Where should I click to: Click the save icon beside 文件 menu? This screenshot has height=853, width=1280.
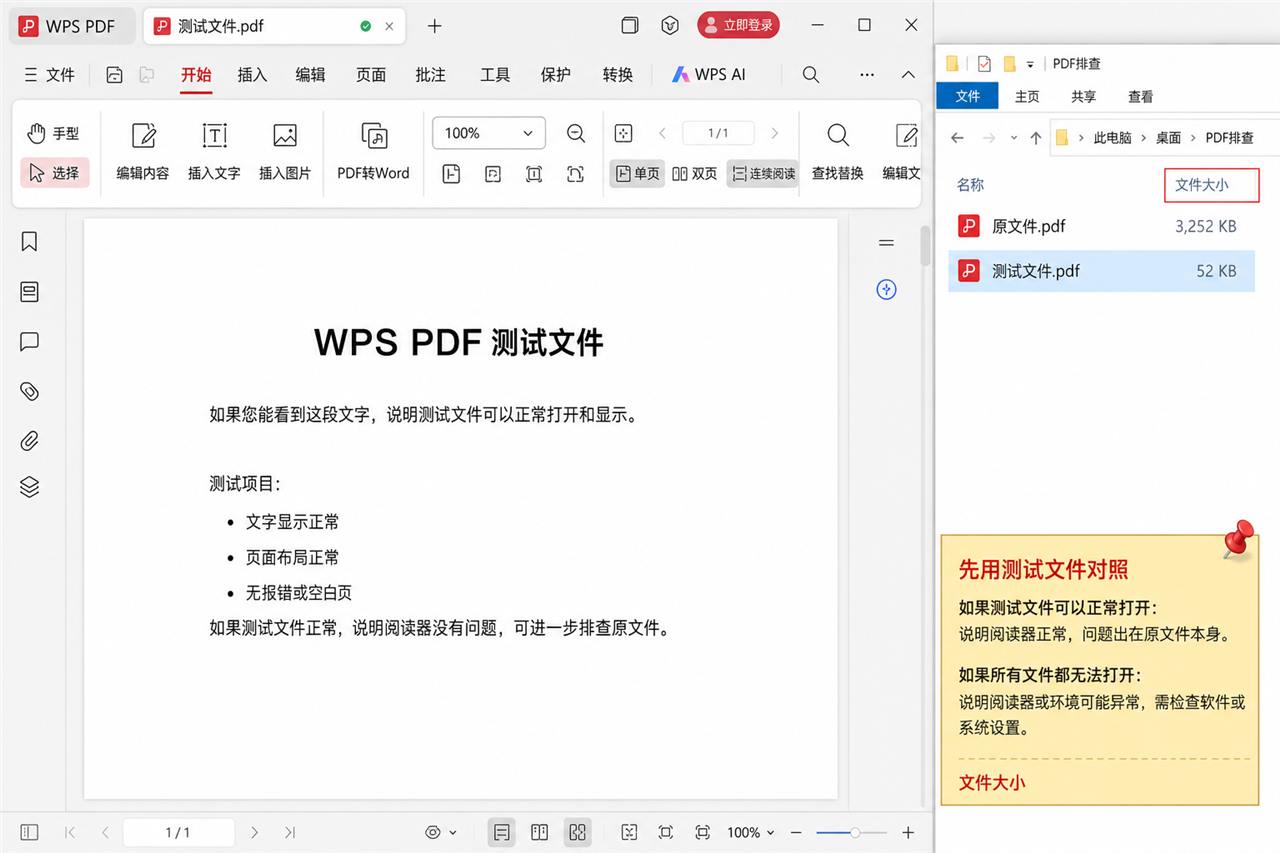(x=115, y=75)
